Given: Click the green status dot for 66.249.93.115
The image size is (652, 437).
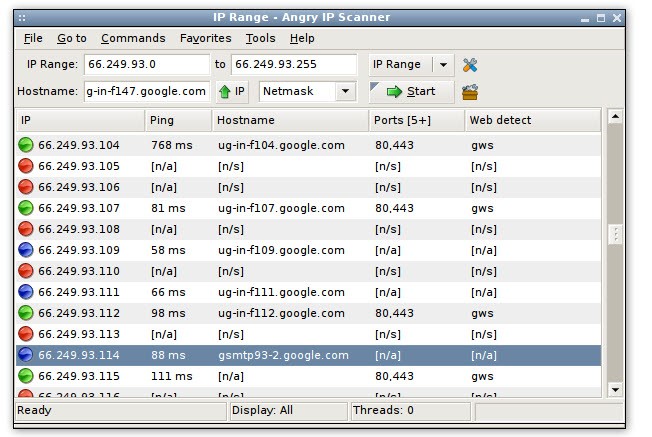Looking at the screenshot, I should [26, 376].
